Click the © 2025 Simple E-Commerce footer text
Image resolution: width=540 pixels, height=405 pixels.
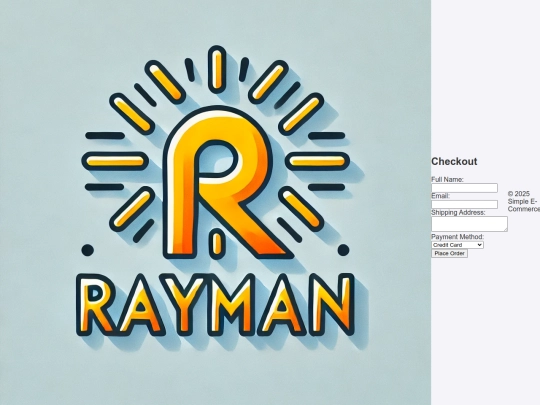pyautogui.click(x=524, y=201)
